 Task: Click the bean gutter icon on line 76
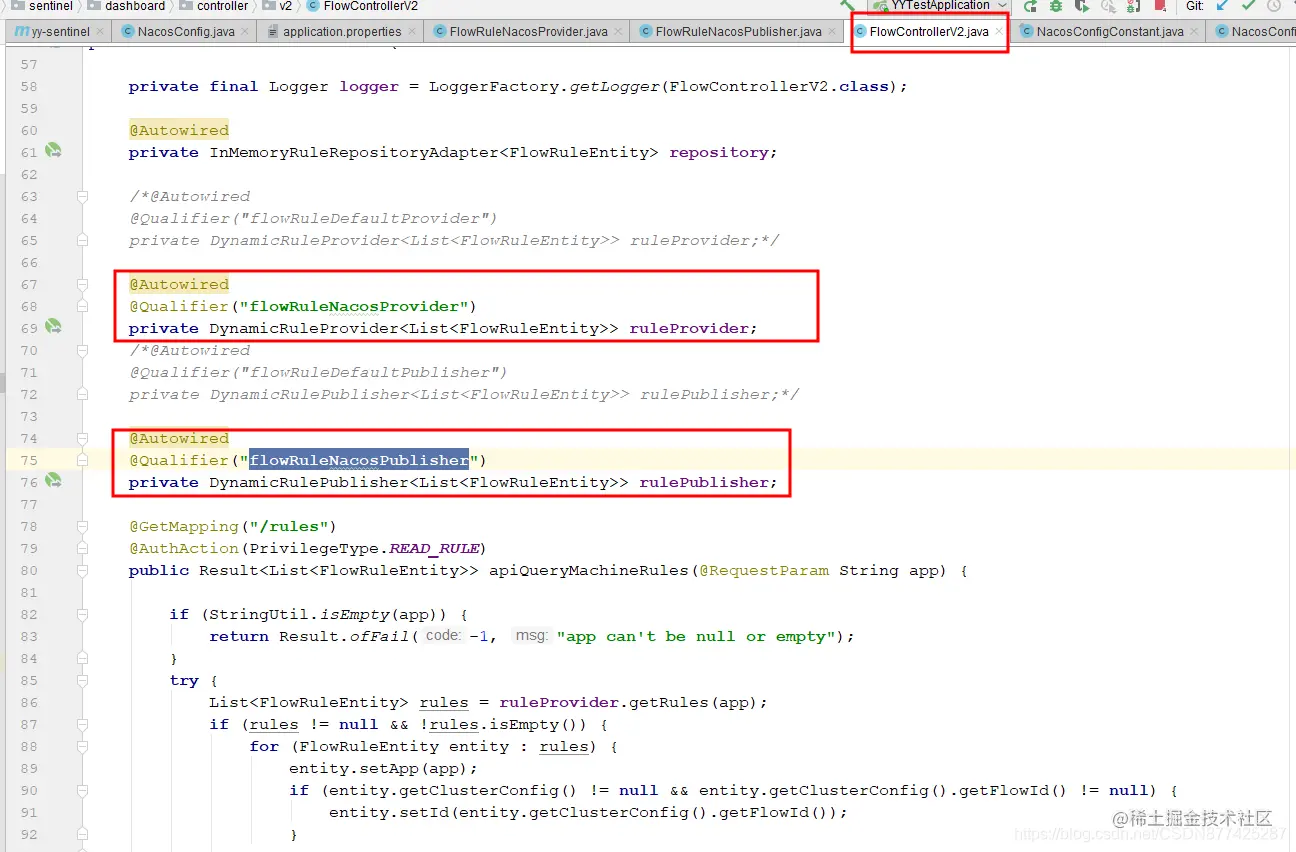(53, 482)
